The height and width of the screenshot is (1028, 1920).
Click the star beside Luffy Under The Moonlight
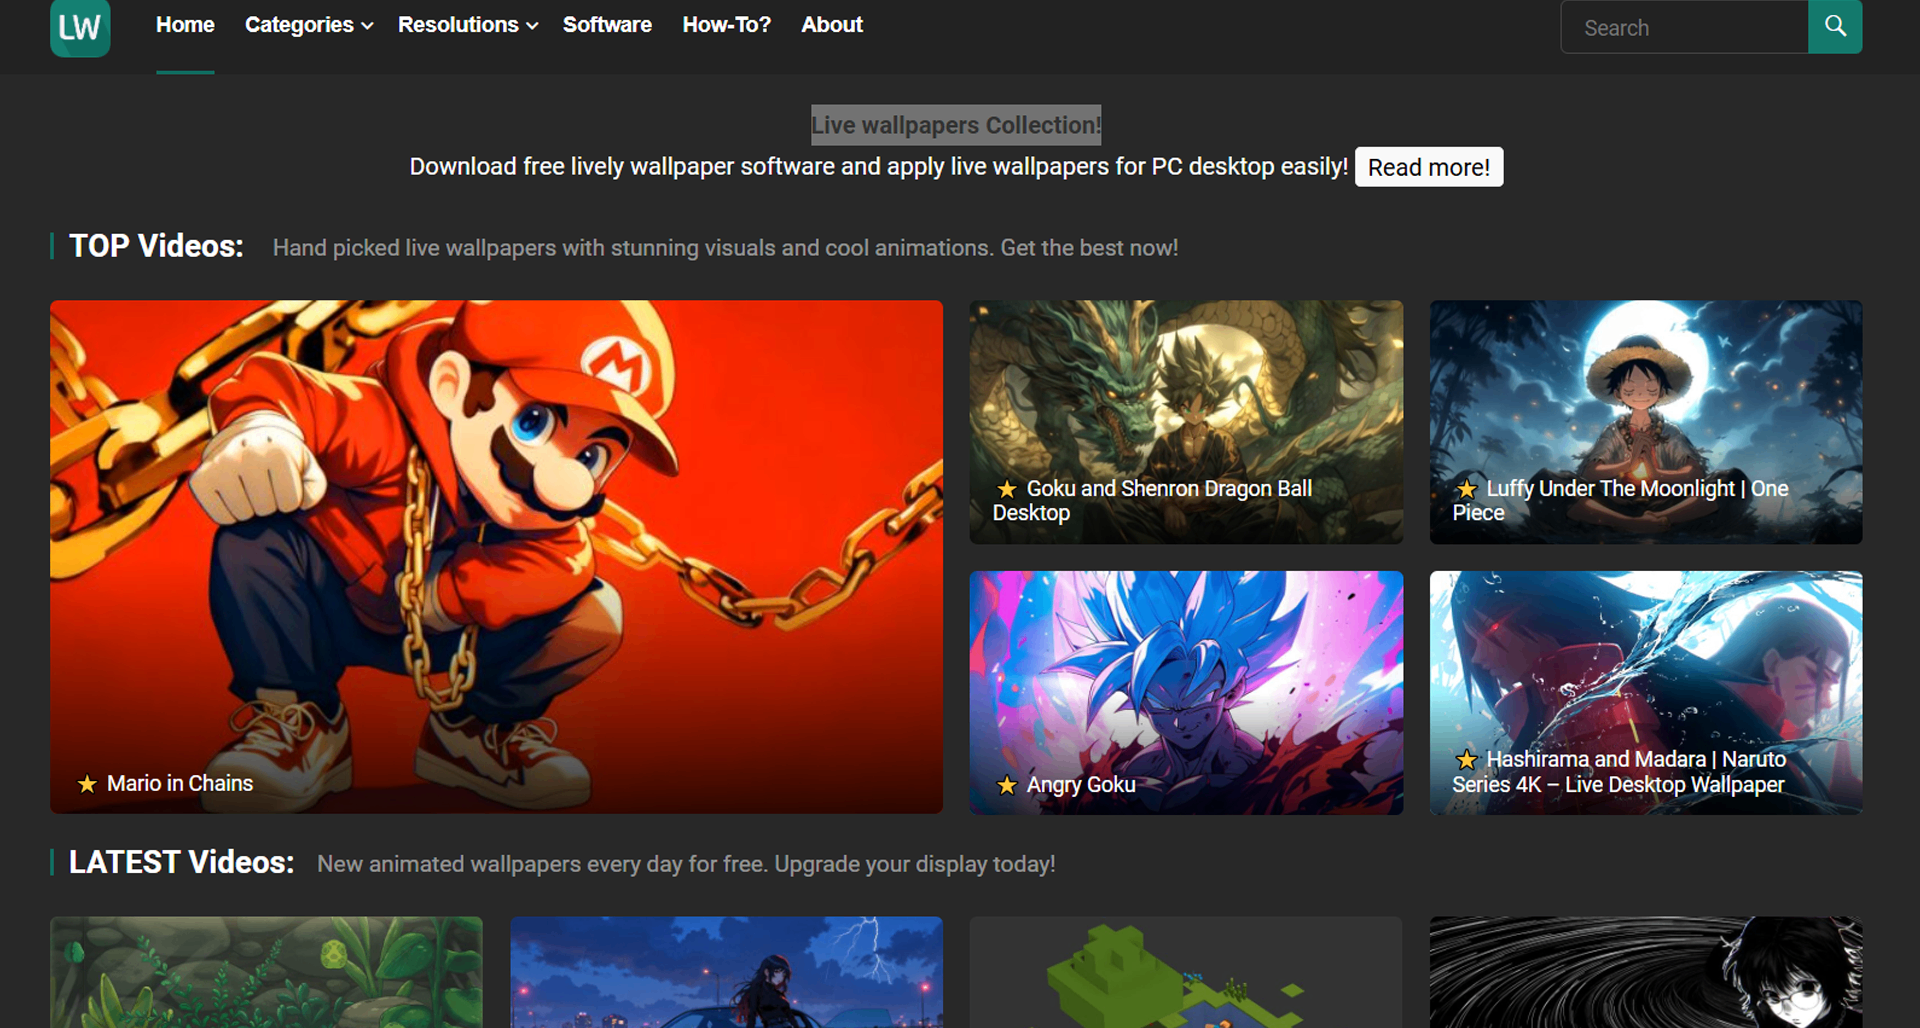click(1467, 489)
